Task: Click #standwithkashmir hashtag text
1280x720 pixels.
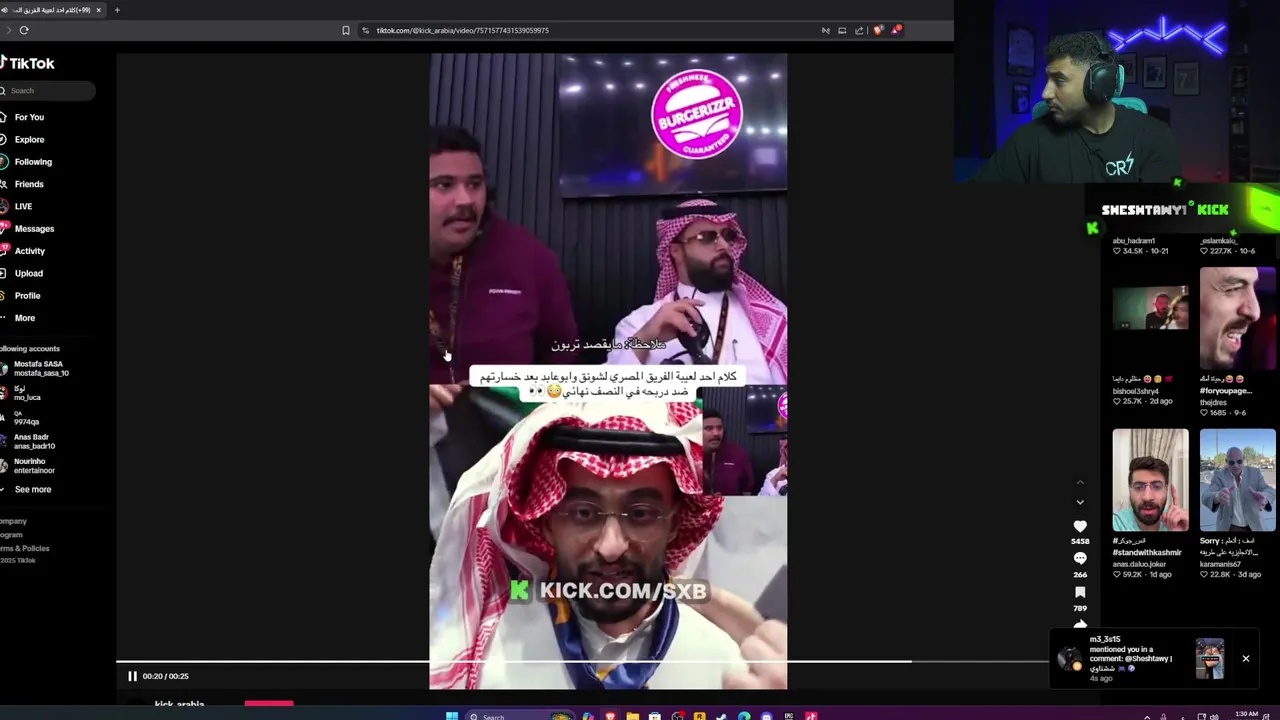Action: pos(1147,552)
